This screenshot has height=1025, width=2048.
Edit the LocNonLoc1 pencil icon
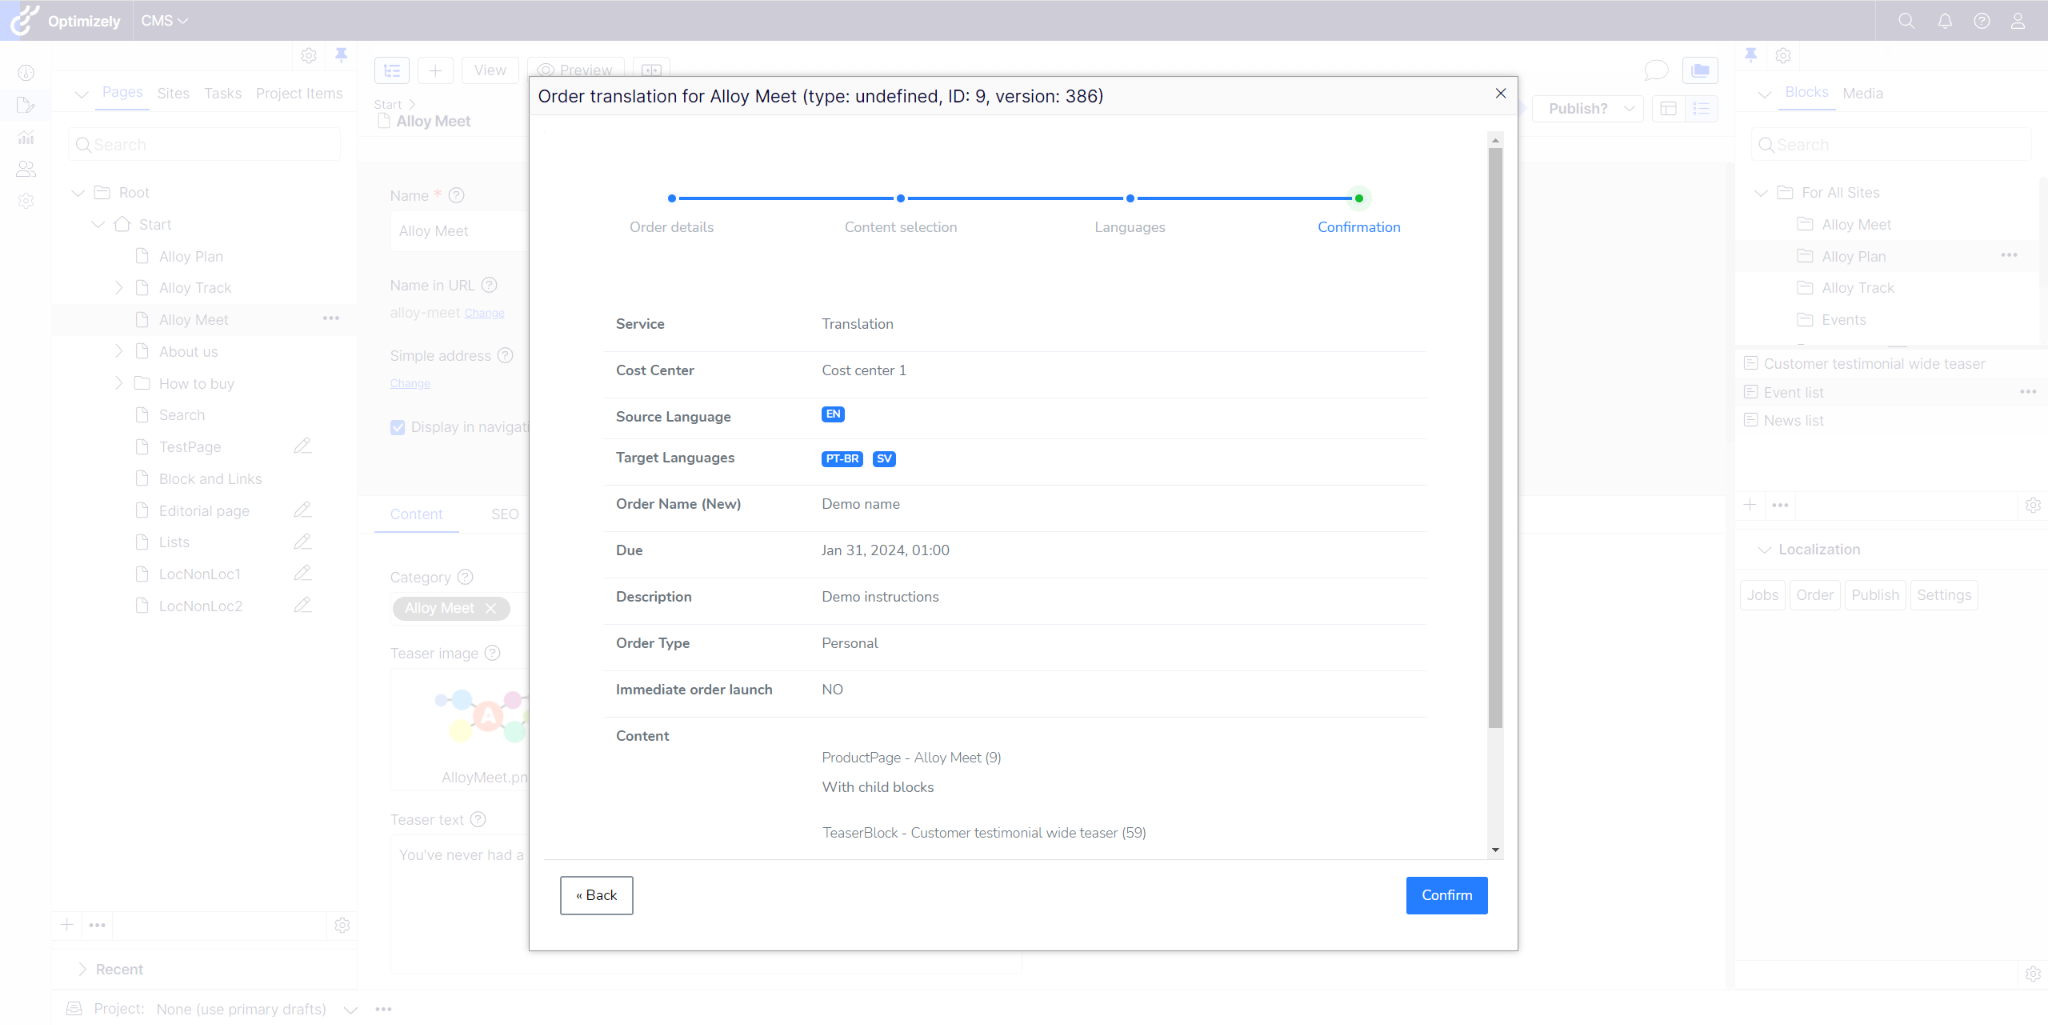click(302, 573)
